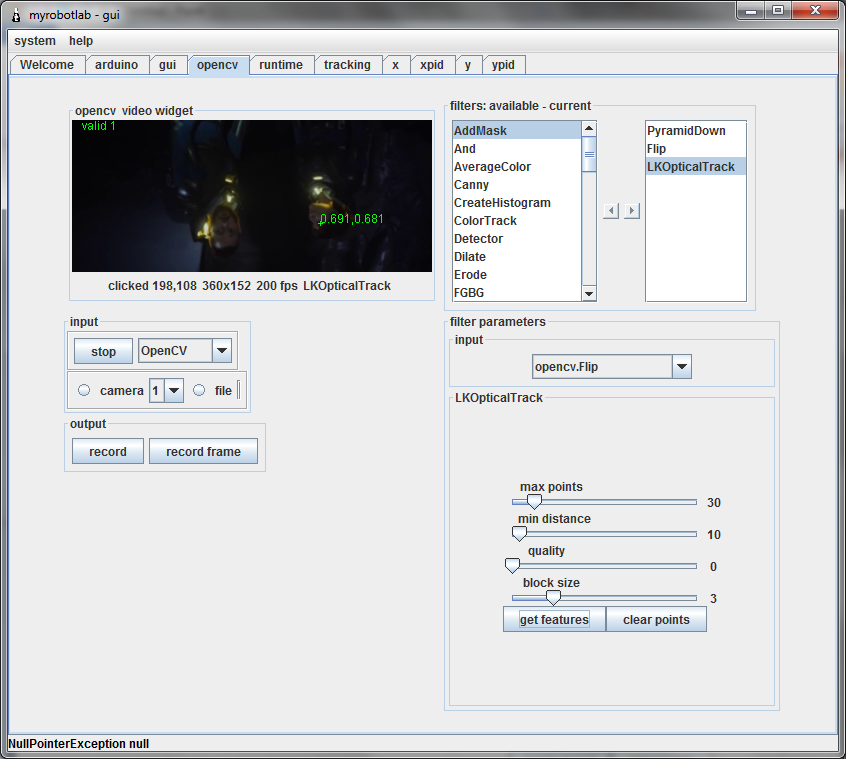Click the NullPointerException status bar message

[79, 743]
